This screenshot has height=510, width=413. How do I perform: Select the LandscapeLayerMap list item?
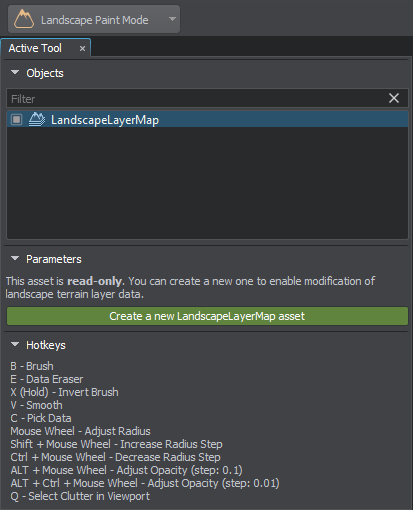coord(207,119)
